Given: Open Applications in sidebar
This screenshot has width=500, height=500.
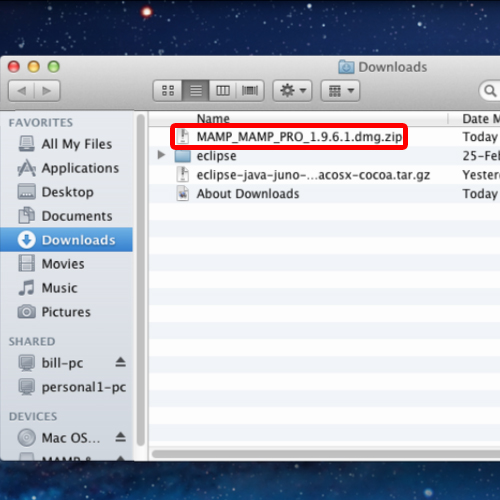Looking at the screenshot, I should pos(67,168).
